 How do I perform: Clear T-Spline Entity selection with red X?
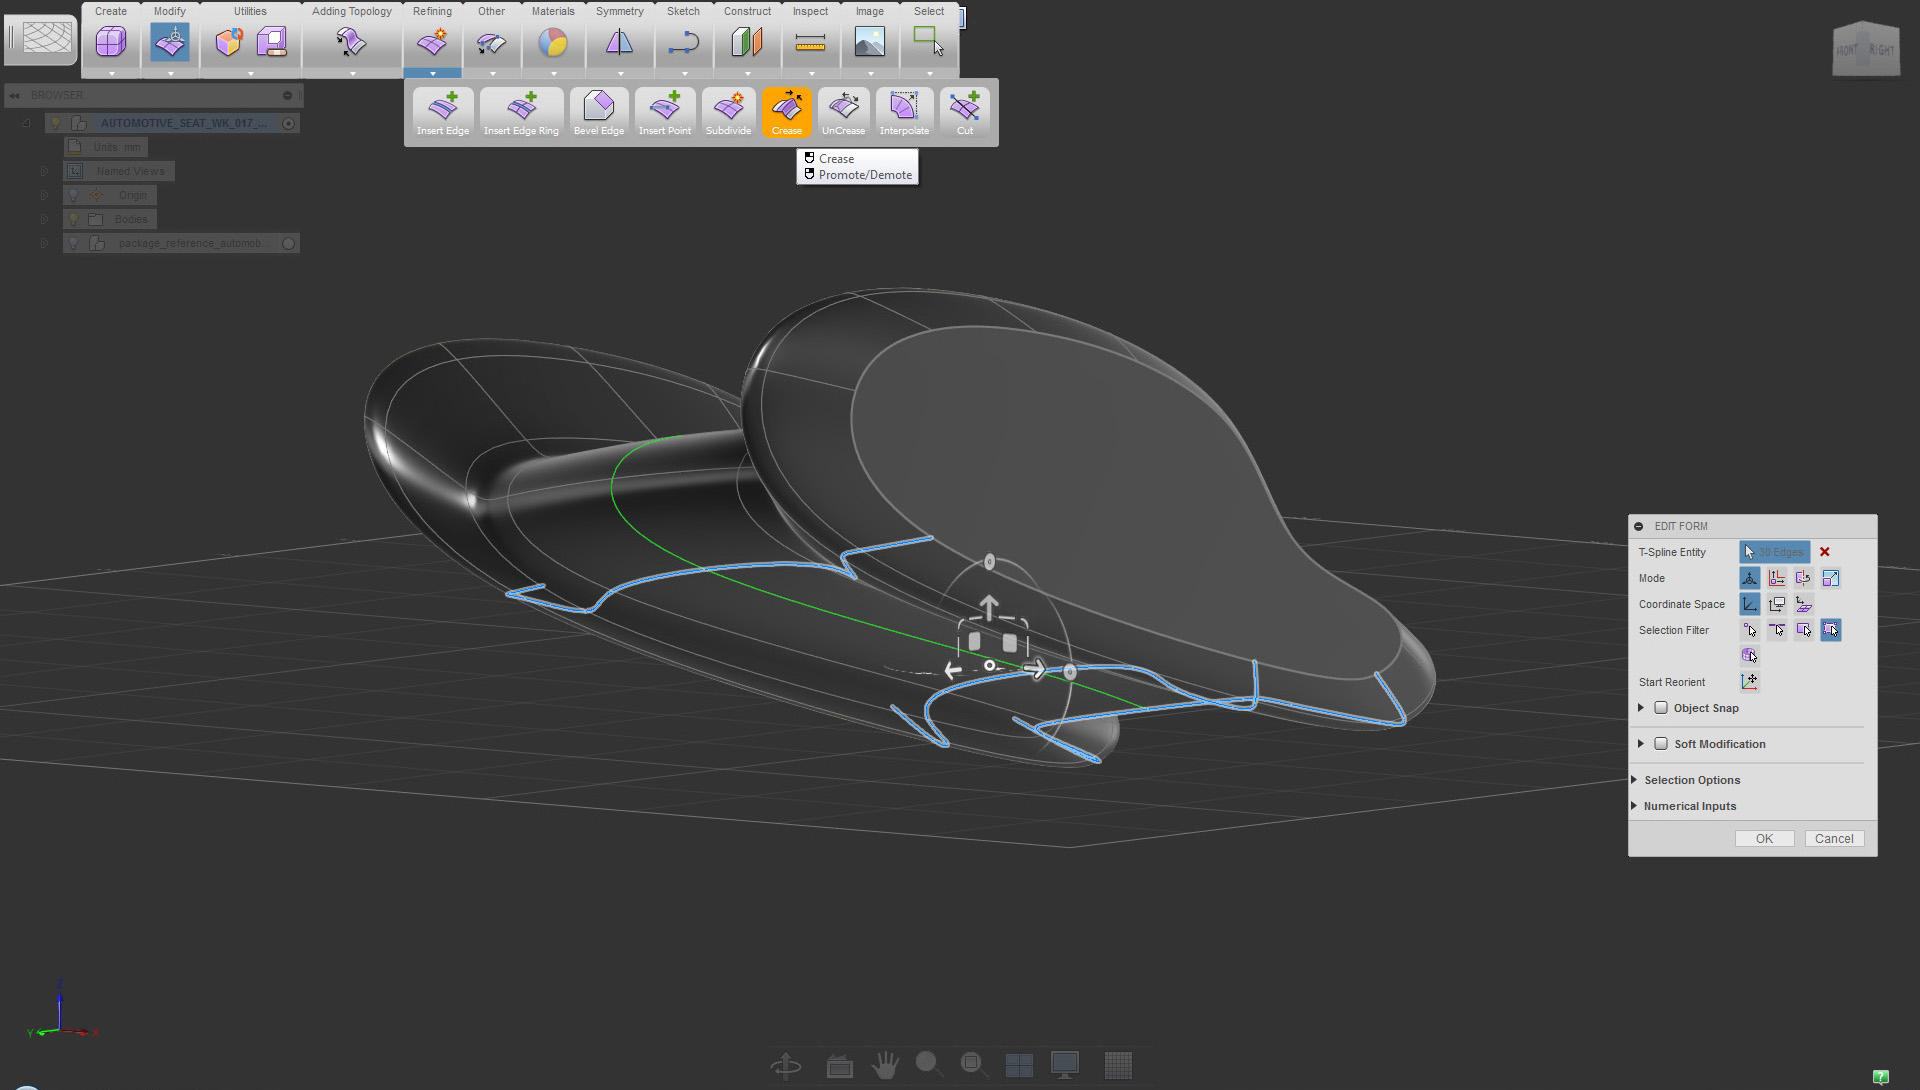click(1825, 552)
